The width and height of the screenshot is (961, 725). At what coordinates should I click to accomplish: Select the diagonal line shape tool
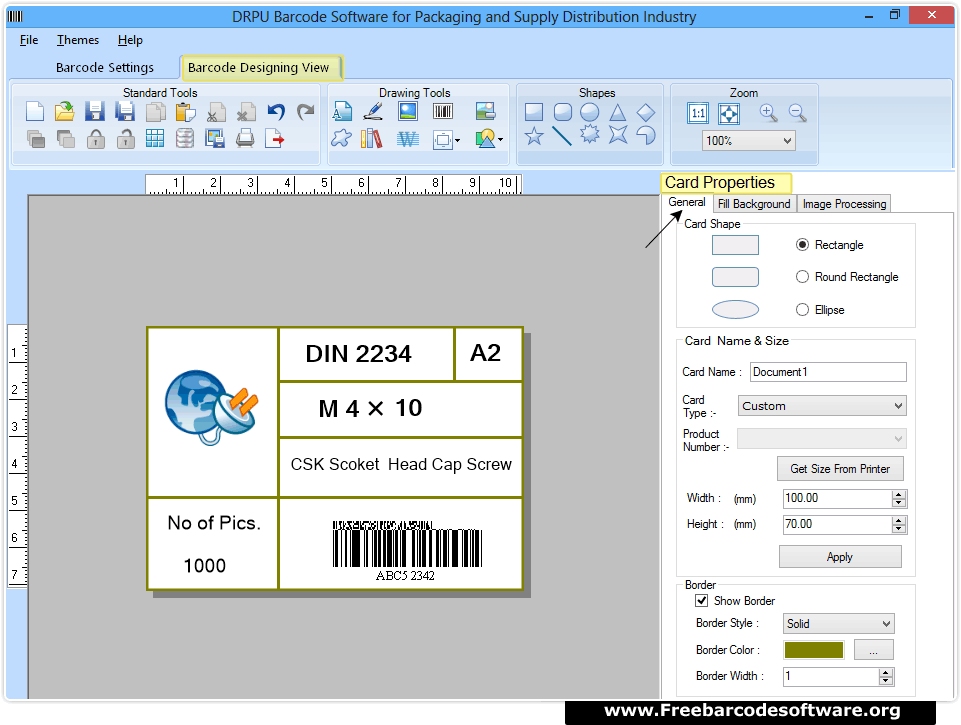(x=561, y=135)
